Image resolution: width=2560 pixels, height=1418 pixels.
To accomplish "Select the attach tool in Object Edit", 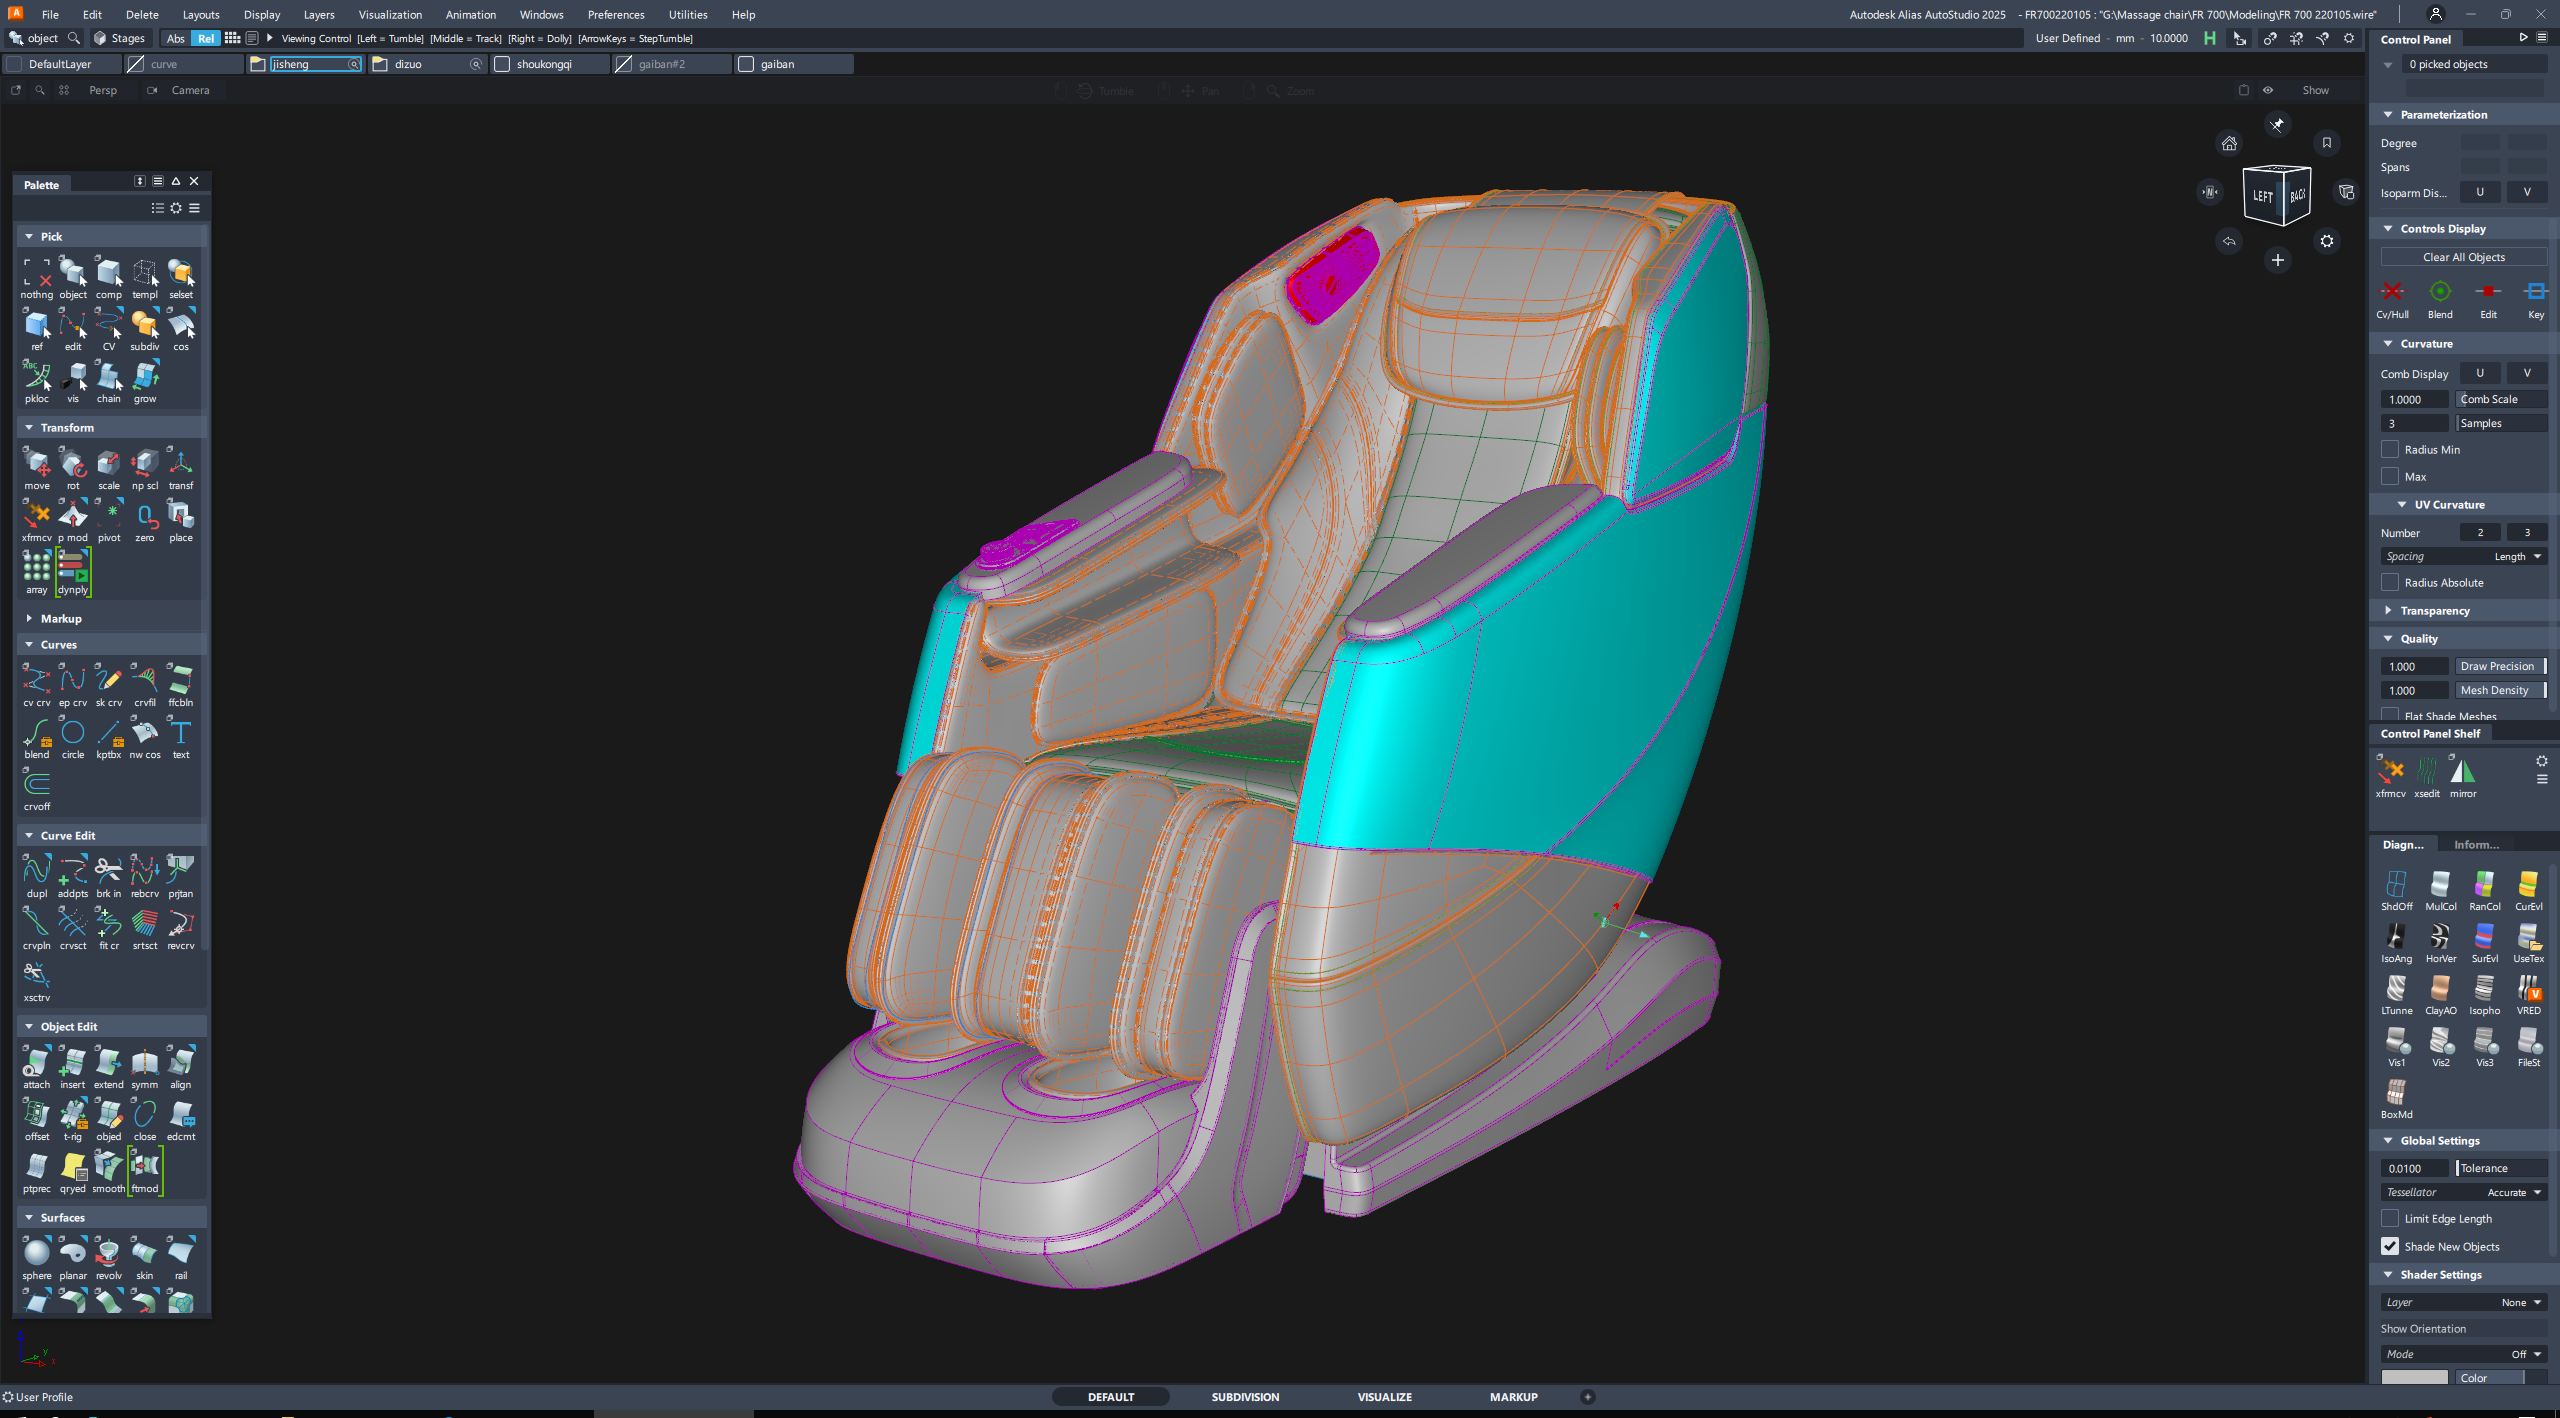I will point(37,1063).
